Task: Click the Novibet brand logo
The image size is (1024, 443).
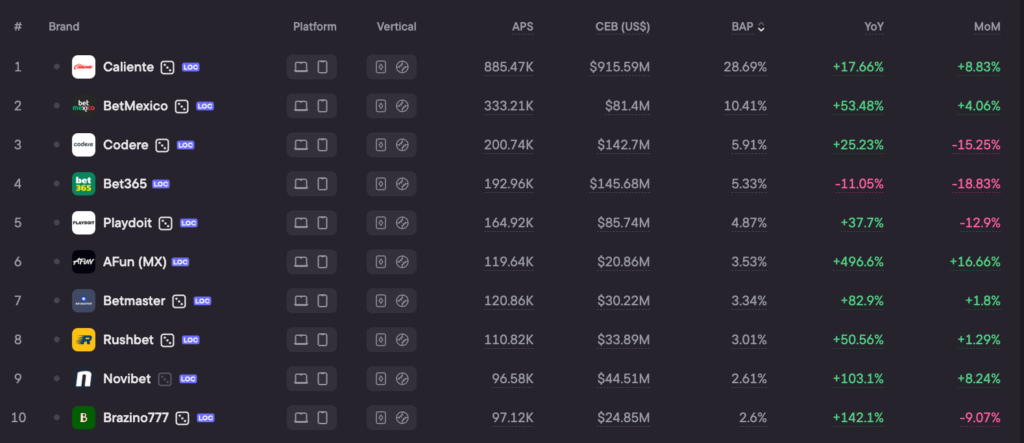Action: coord(84,379)
